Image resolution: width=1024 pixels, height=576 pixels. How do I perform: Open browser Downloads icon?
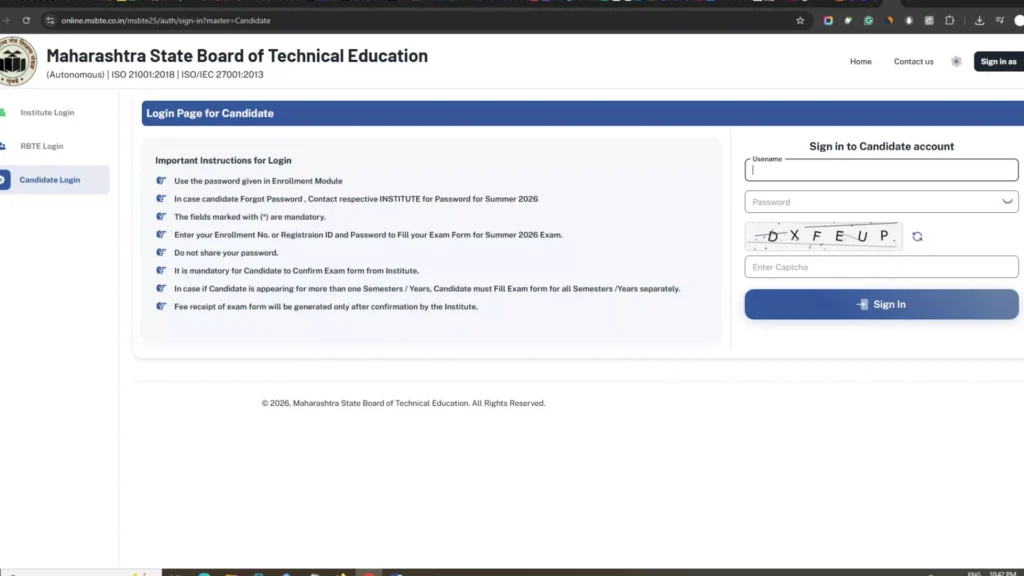(x=979, y=20)
